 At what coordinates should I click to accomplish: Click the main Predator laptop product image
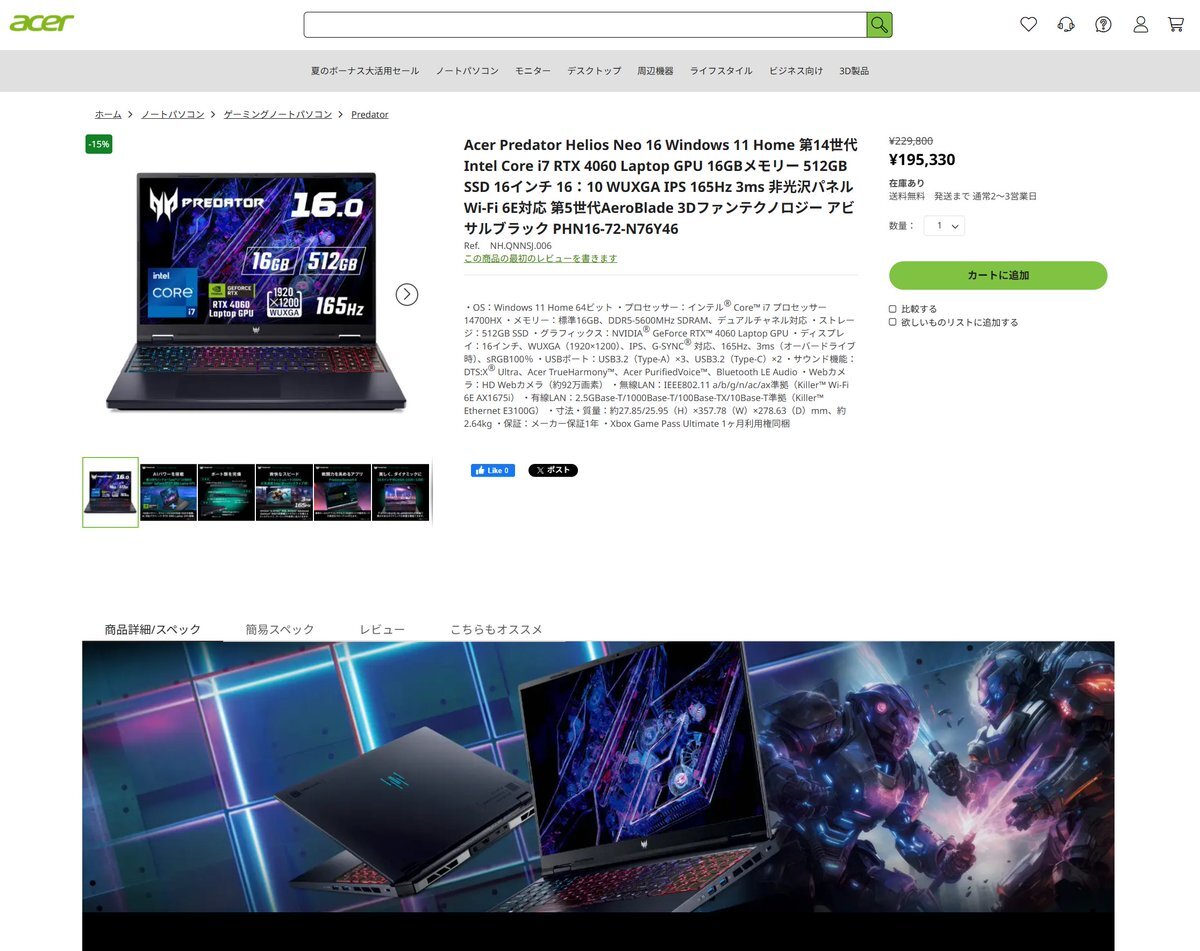point(256,292)
